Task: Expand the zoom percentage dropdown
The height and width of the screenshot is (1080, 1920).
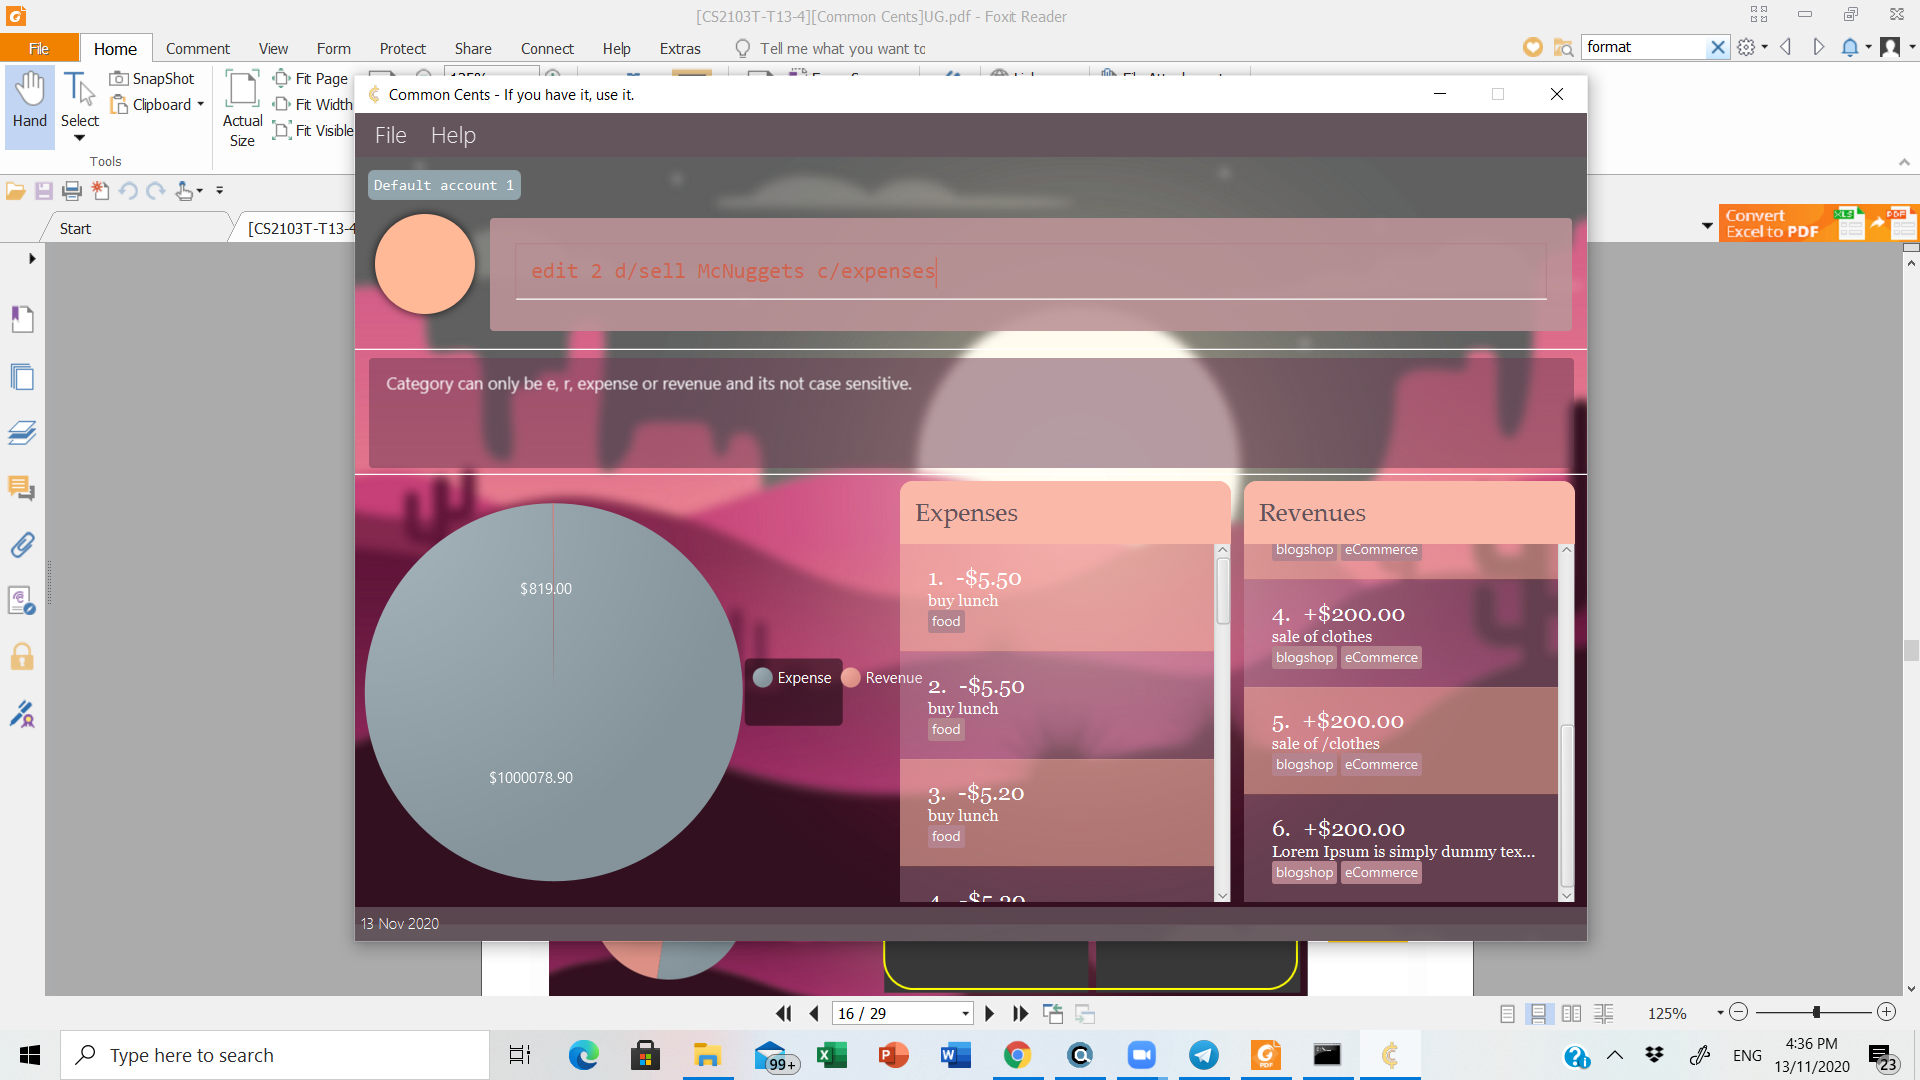Action: [1720, 1013]
